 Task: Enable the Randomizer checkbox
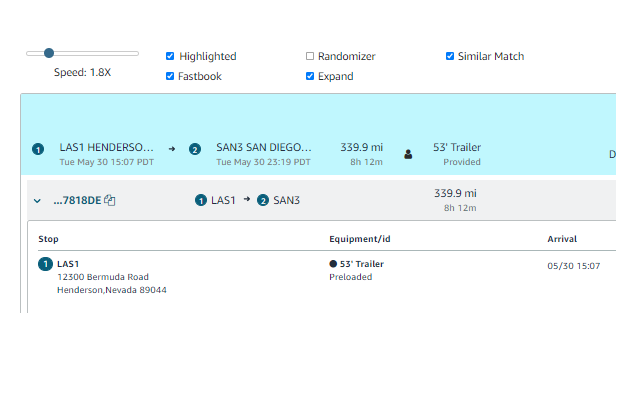[310, 56]
